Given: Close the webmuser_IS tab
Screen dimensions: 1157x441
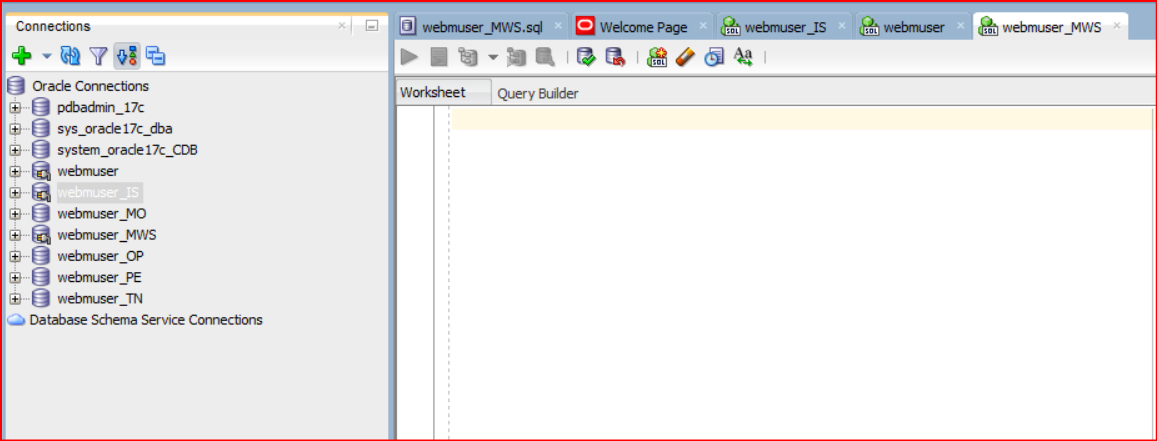Looking at the screenshot, I should (842, 26).
